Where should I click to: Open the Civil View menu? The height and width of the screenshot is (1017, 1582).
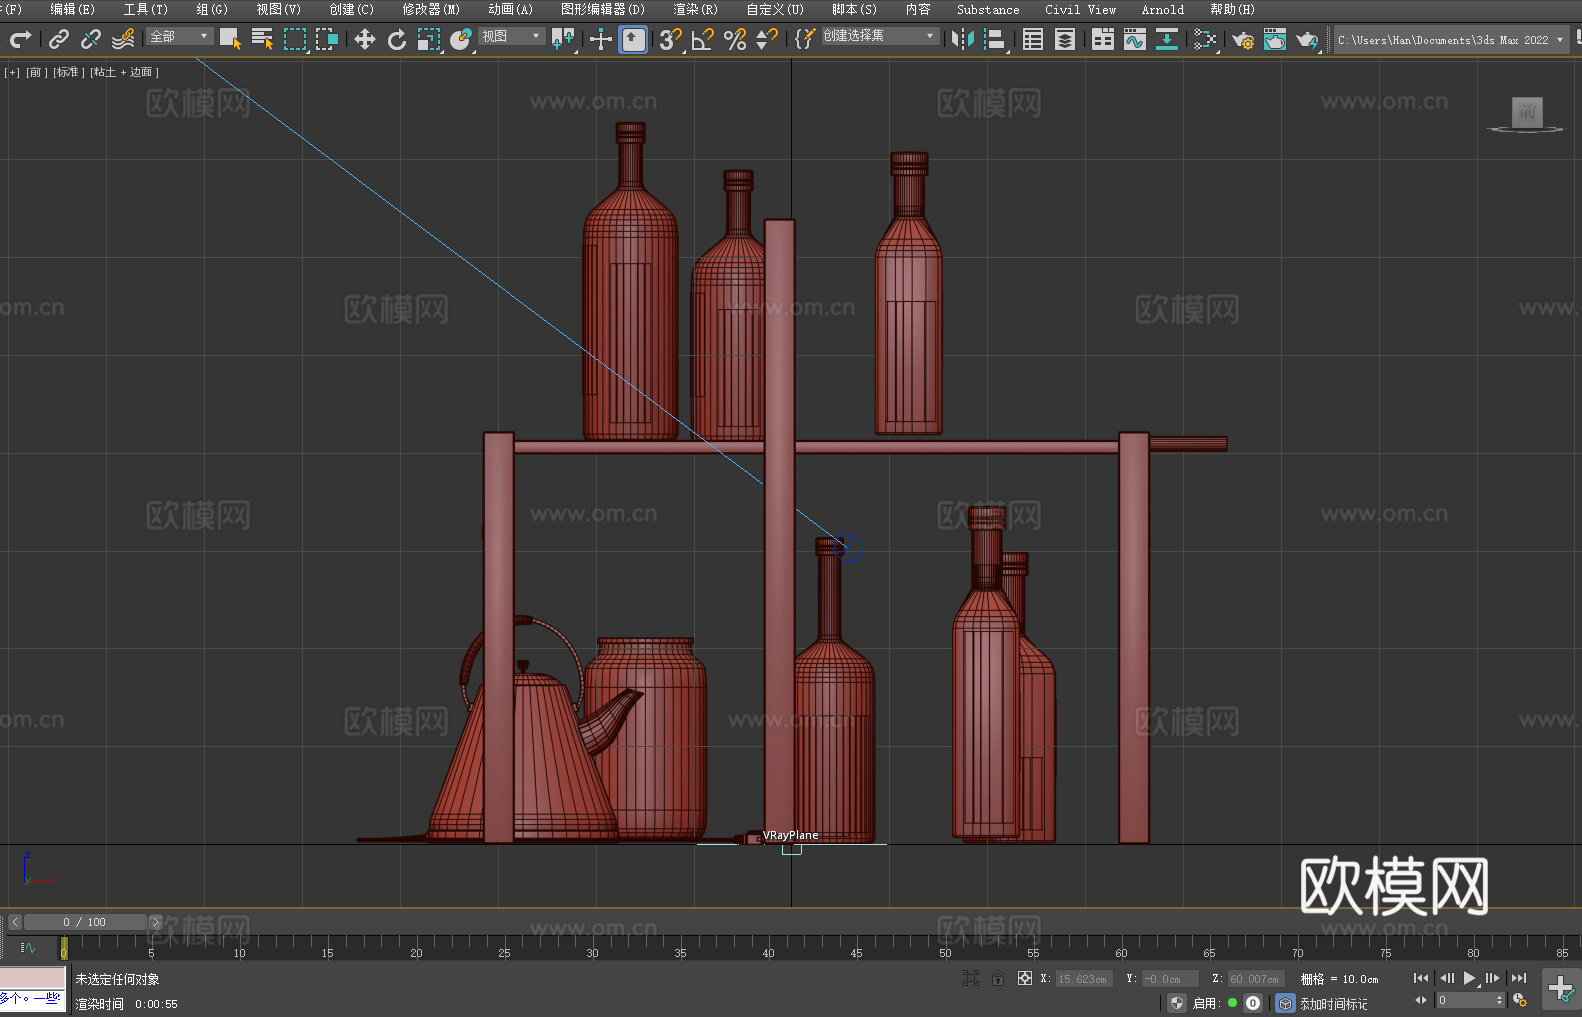[1080, 9]
